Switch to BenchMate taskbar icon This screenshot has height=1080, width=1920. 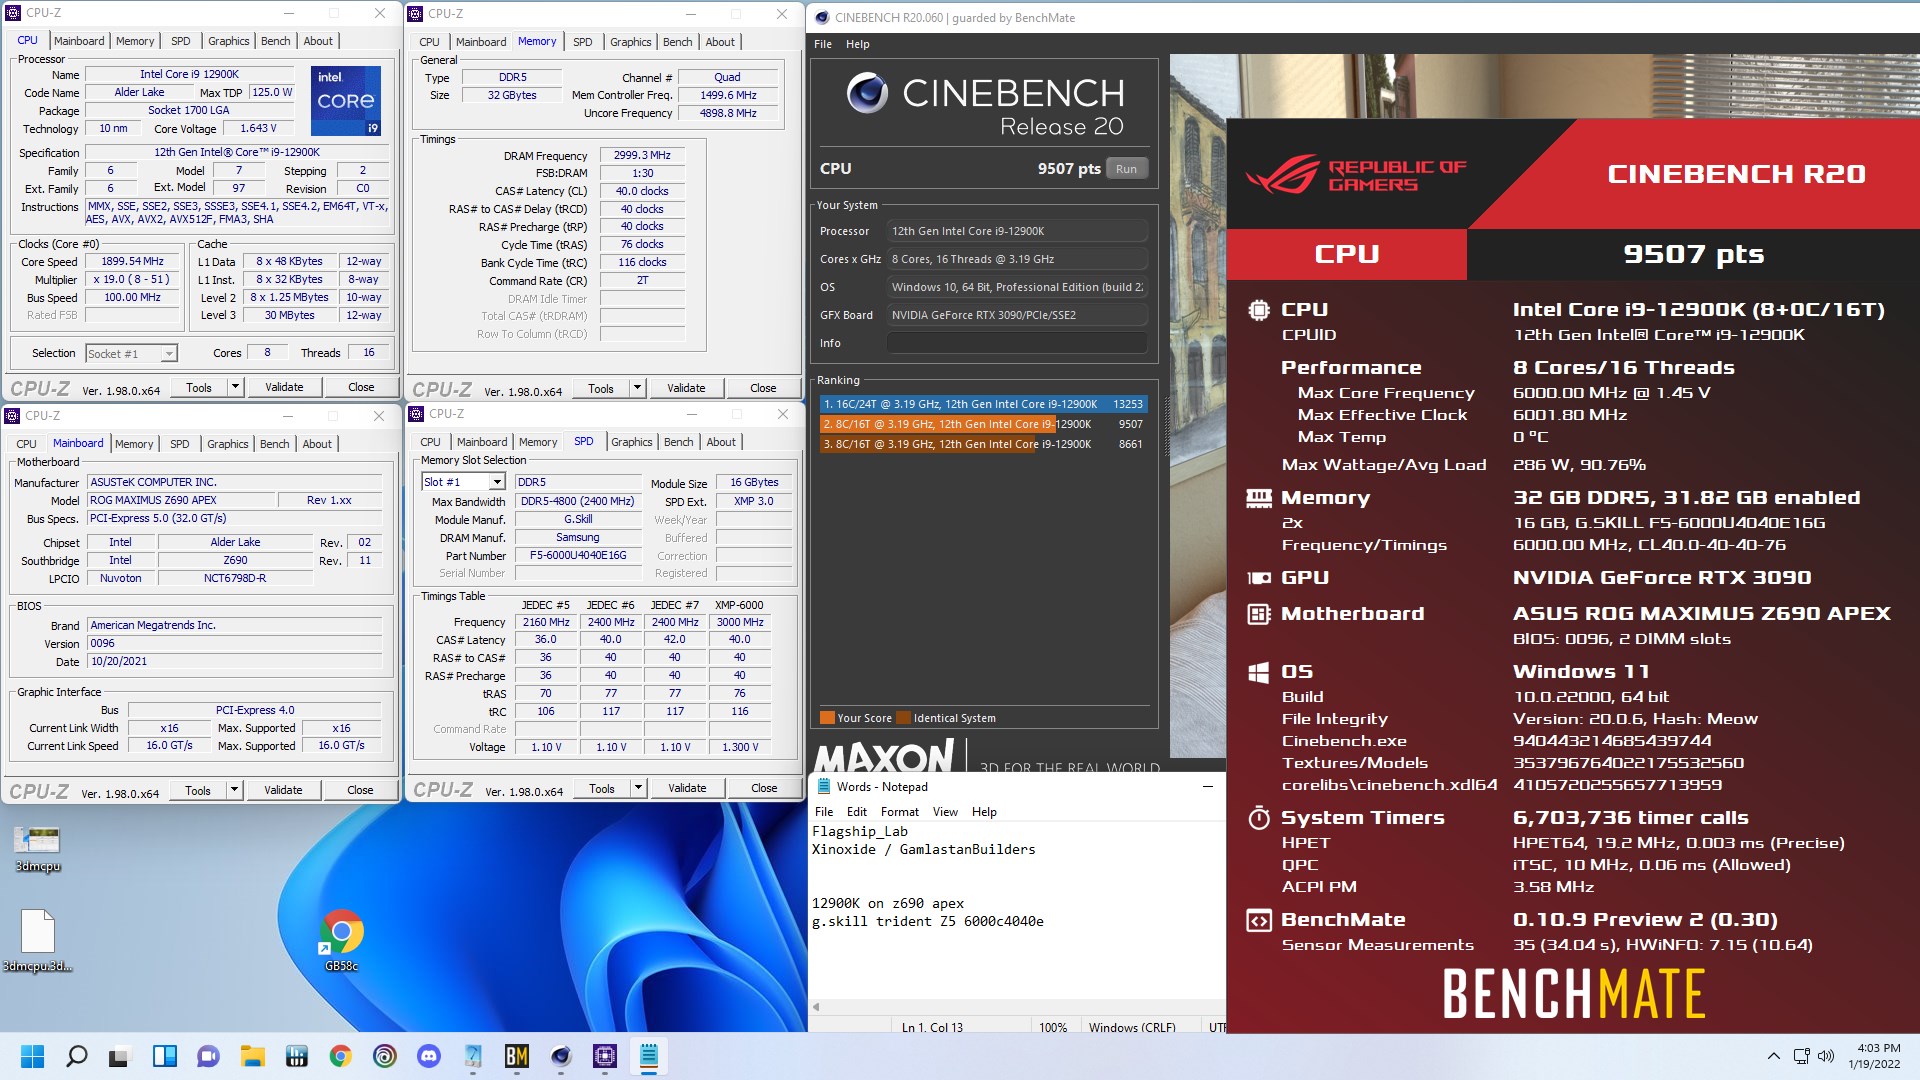click(x=517, y=1056)
